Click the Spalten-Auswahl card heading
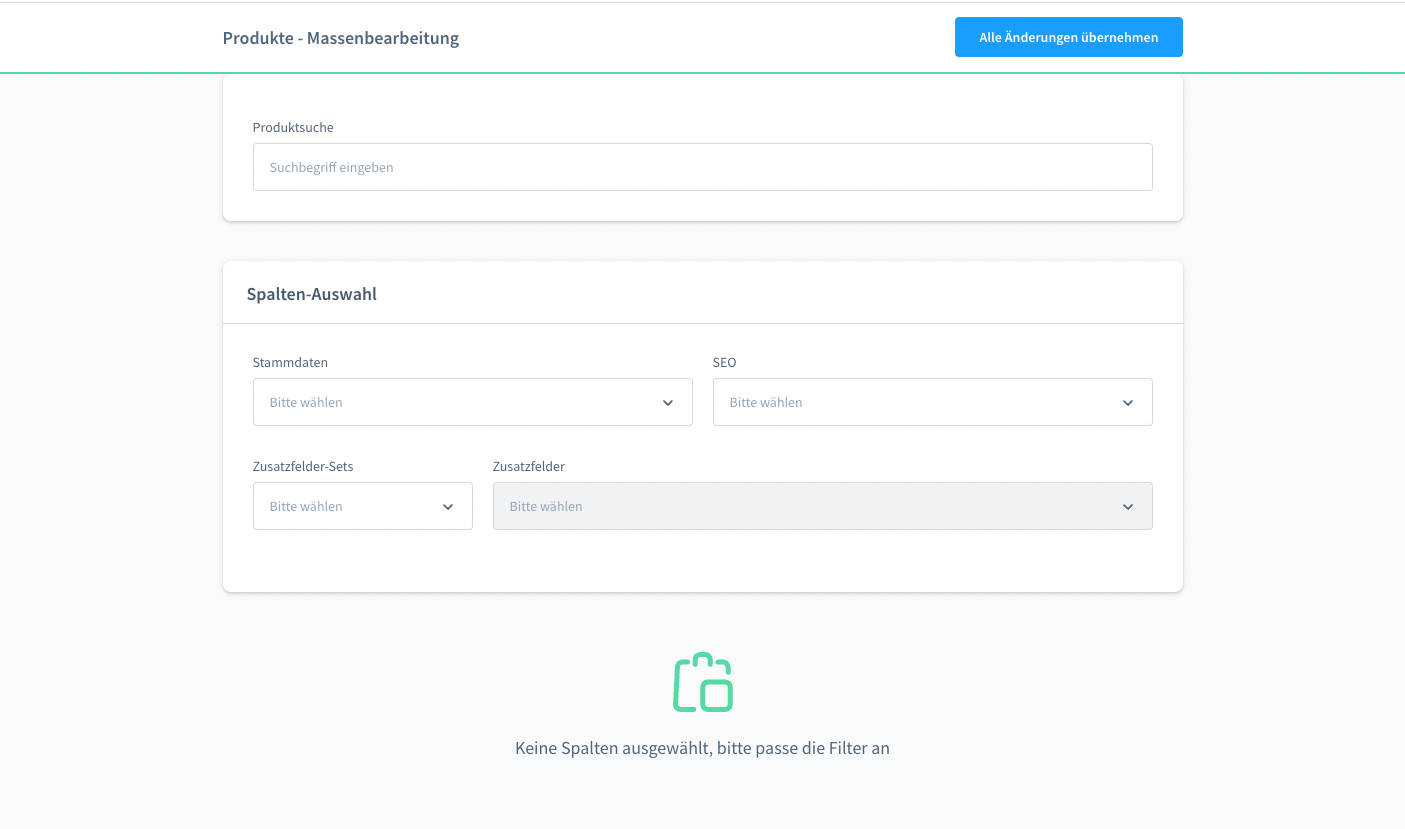The image size is (1405, 829). coord(311,294)
